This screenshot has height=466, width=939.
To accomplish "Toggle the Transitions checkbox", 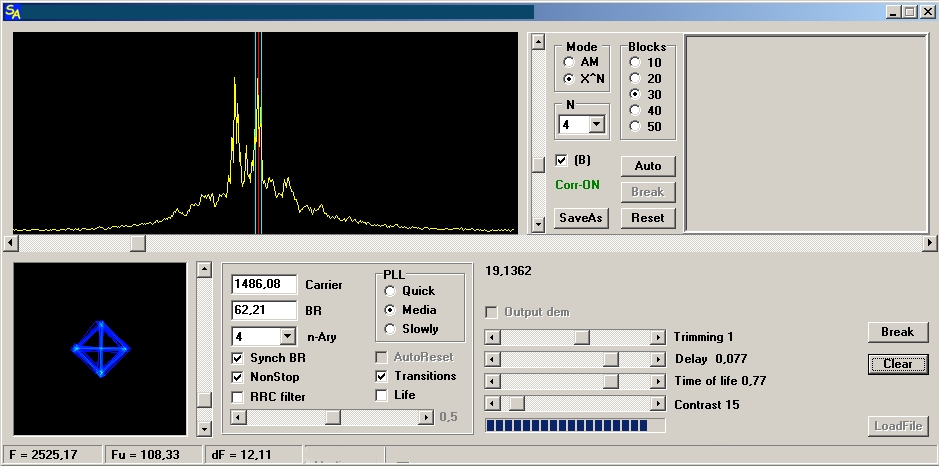I will [382, 376].
